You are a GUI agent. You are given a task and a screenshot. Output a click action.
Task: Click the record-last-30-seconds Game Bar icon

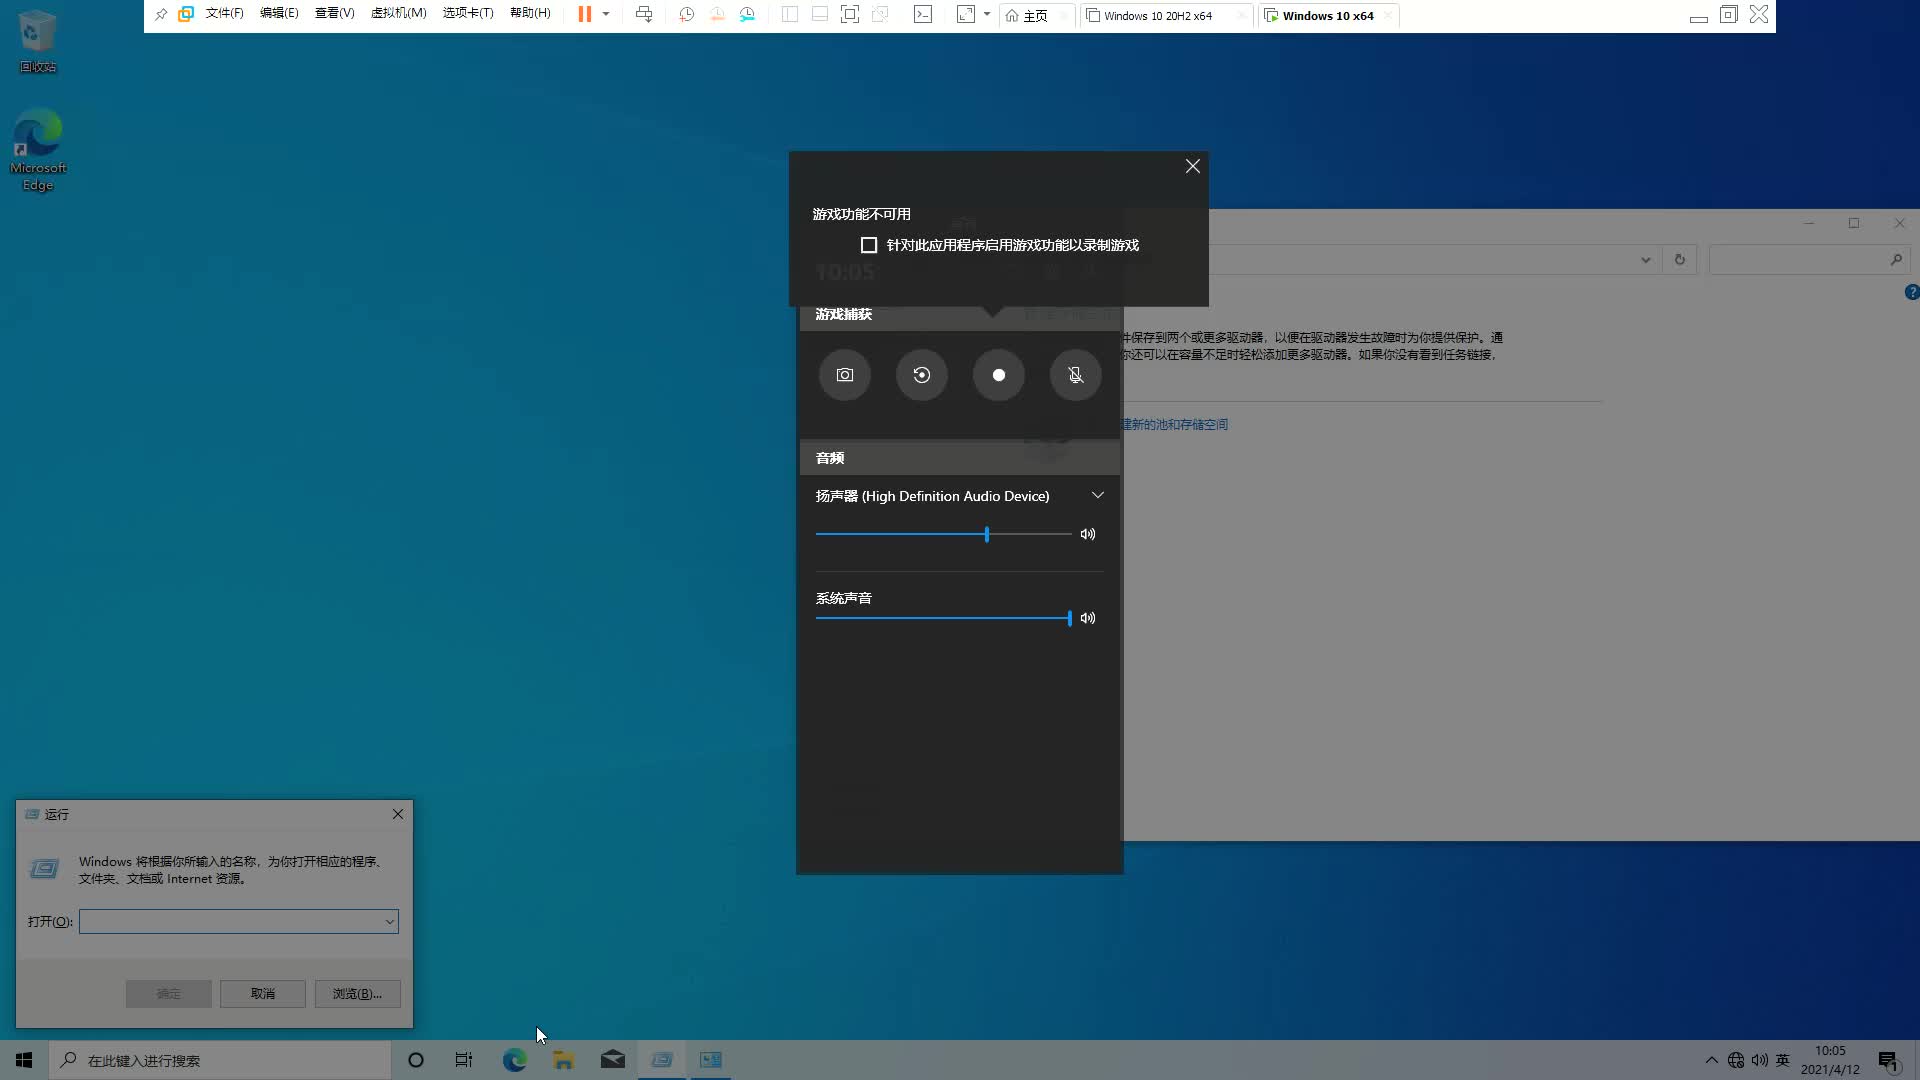[x=921, y=375]
